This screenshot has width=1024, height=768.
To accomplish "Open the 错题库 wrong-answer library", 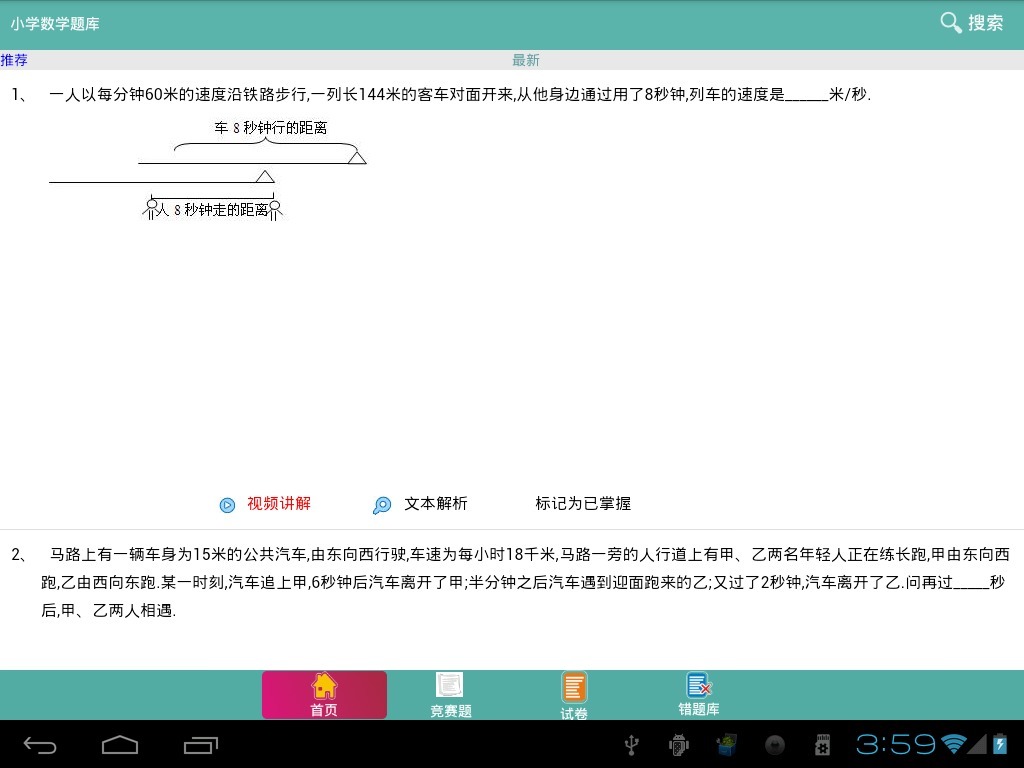I will pos(698,694).
